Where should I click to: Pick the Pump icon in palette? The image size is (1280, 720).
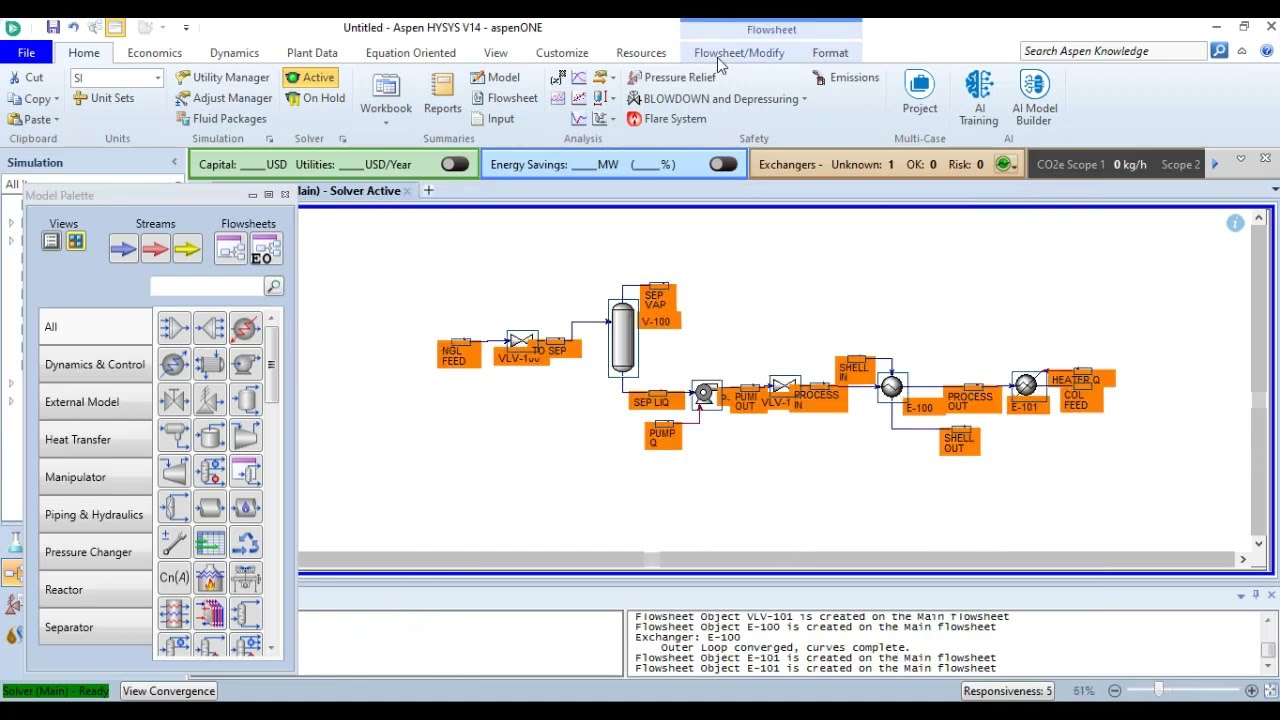point(245,364)
